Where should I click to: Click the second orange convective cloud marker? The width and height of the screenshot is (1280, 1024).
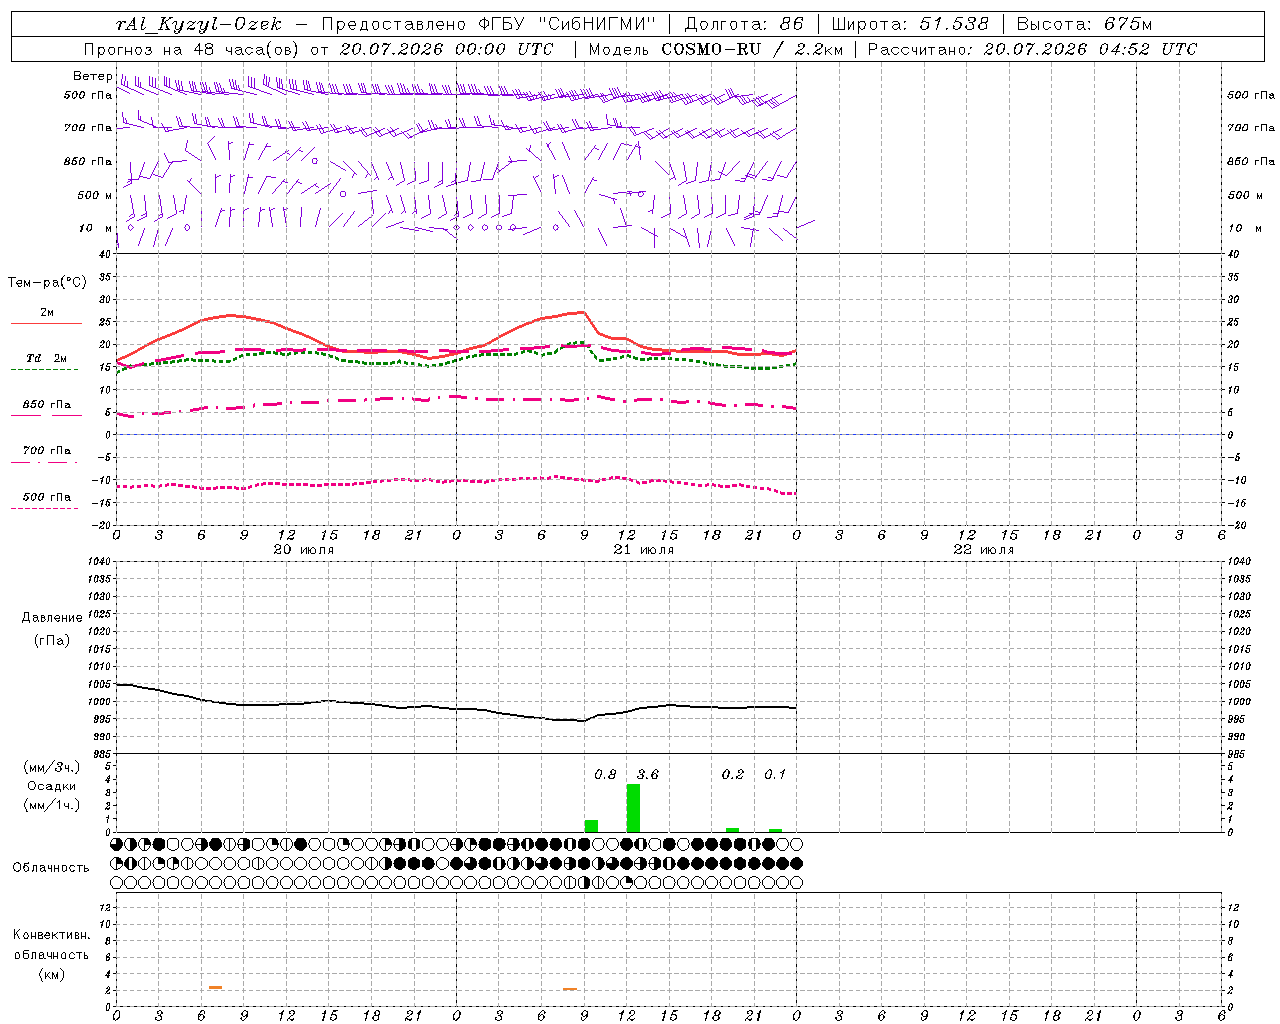click(x=570, y=989)
